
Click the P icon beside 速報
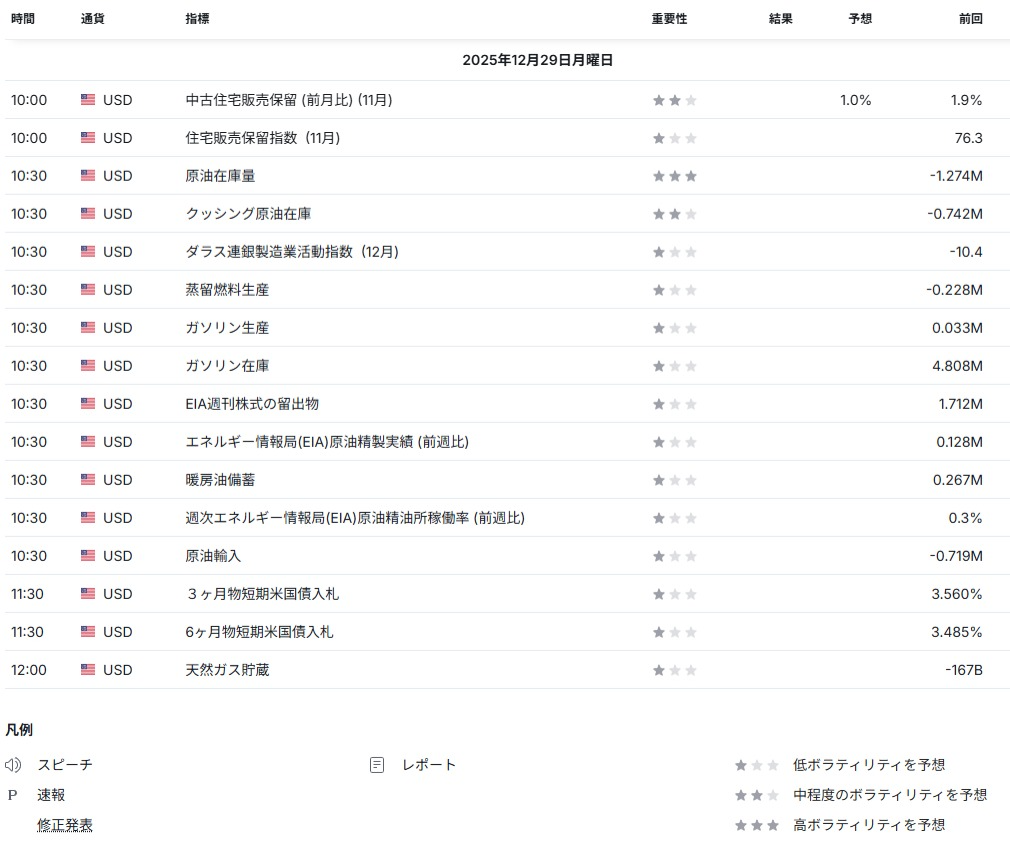click(x=13, y=795)
